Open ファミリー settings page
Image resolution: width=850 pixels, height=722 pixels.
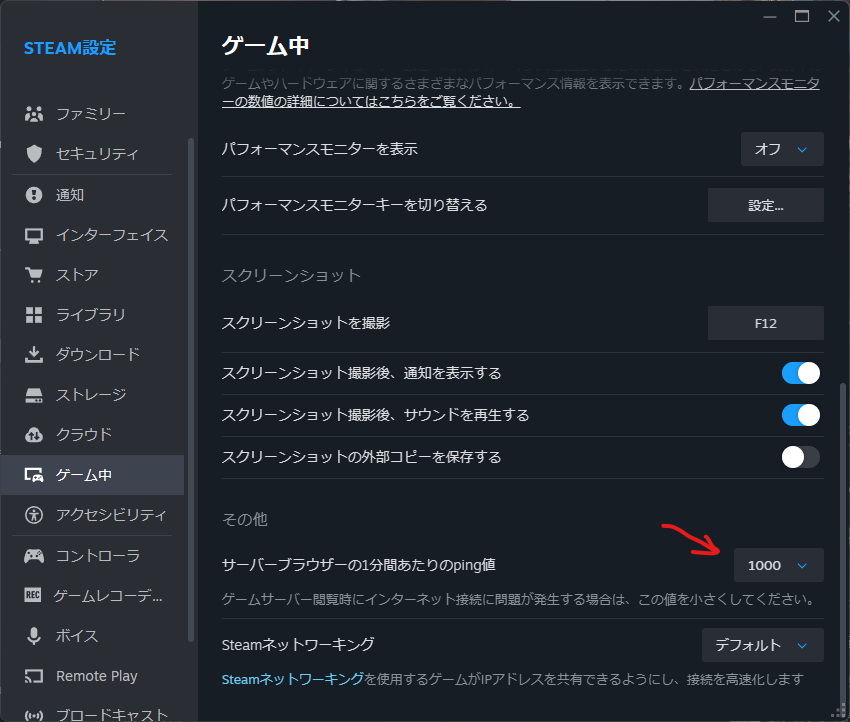click(92, 114)
